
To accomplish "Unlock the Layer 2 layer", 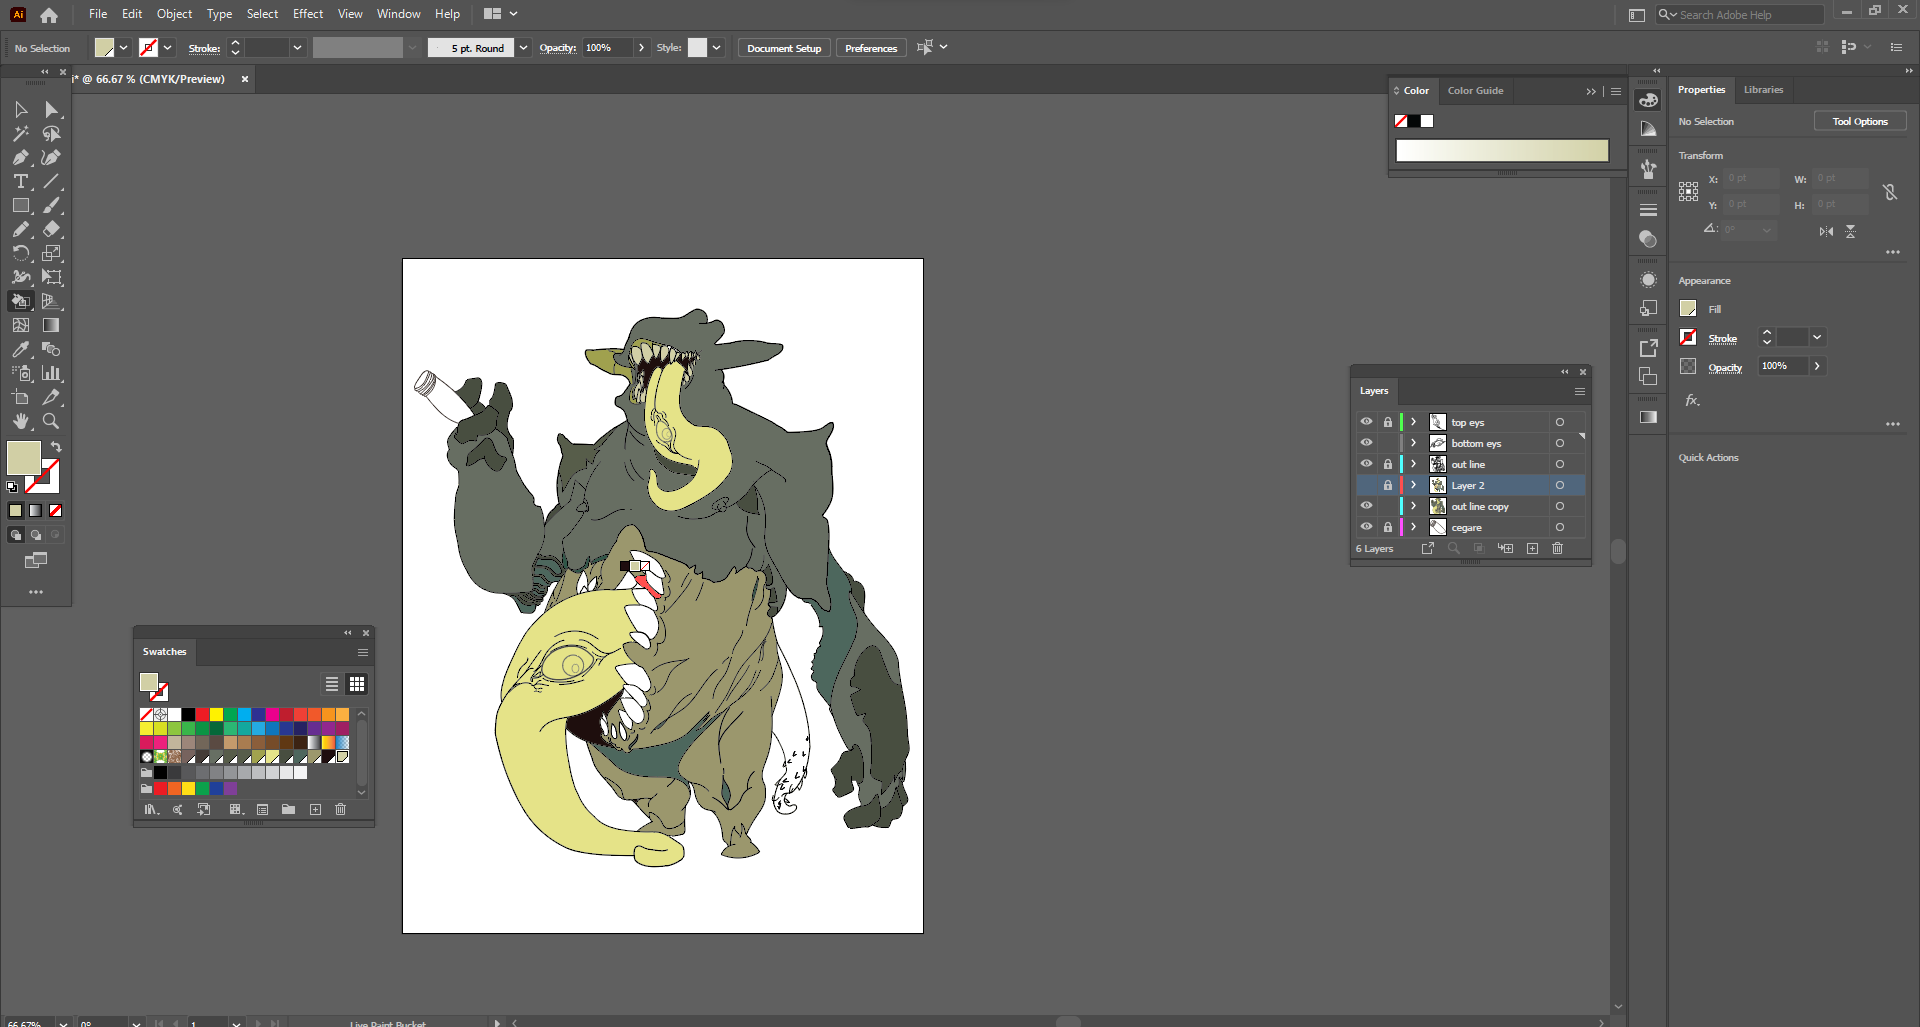I will pyautogui.click(x=1388, y=485).
